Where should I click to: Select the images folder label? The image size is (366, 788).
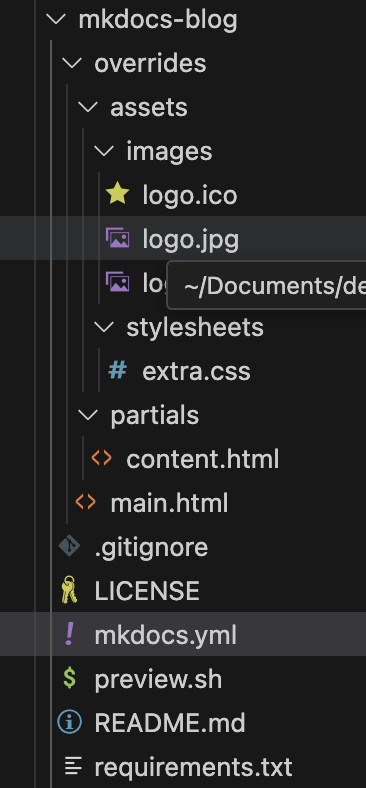169,152
